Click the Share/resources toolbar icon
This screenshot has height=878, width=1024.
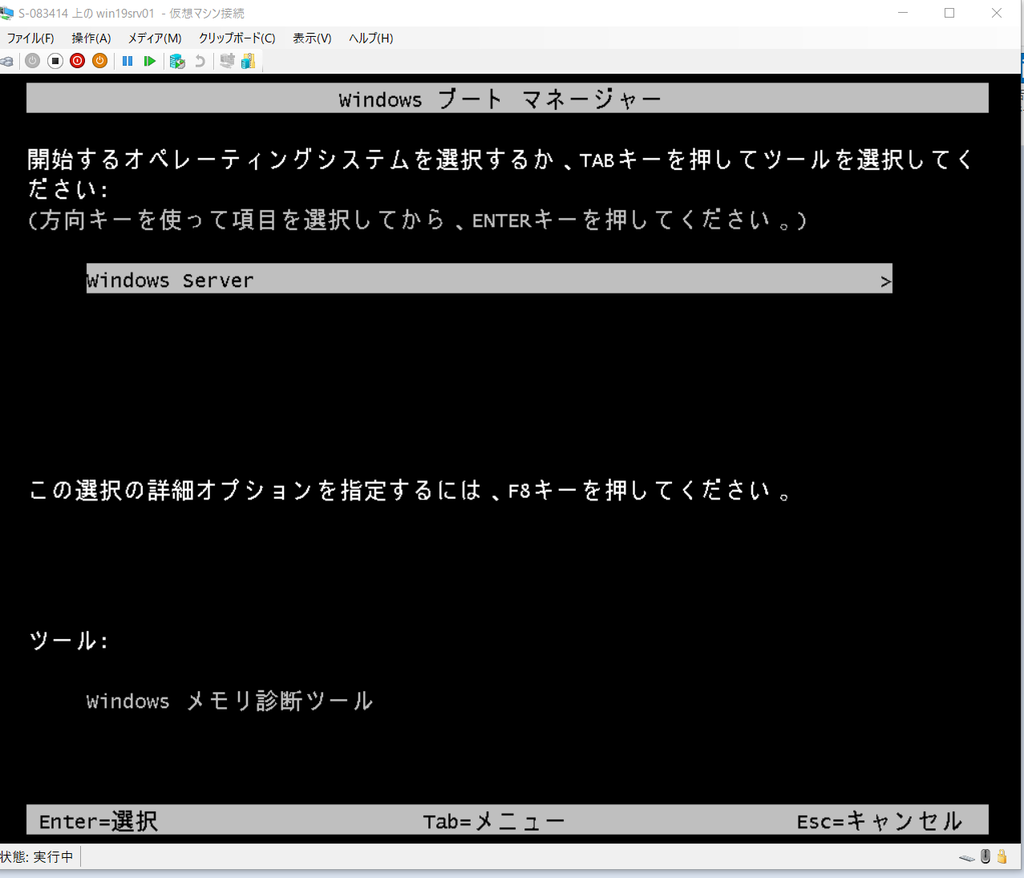(248, 61)
